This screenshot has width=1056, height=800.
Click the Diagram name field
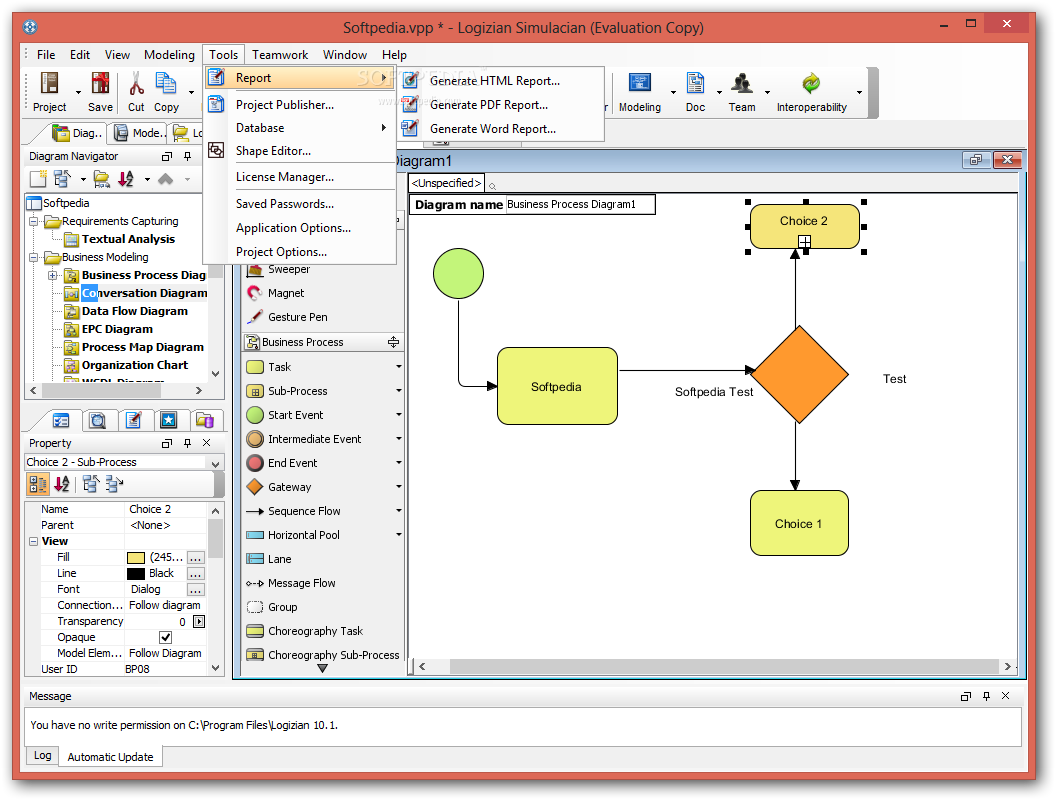pos(579,205)
